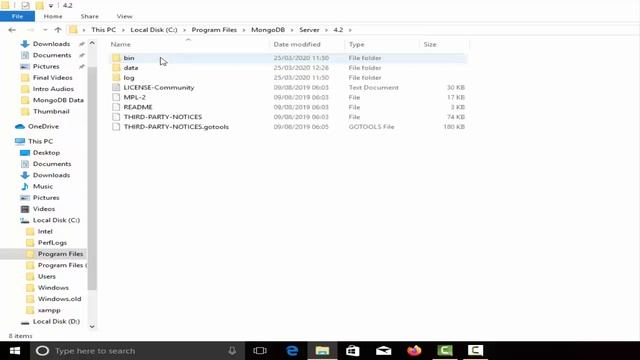
Task: Click the taskbar search input field
Action: [x=137, y=351]
